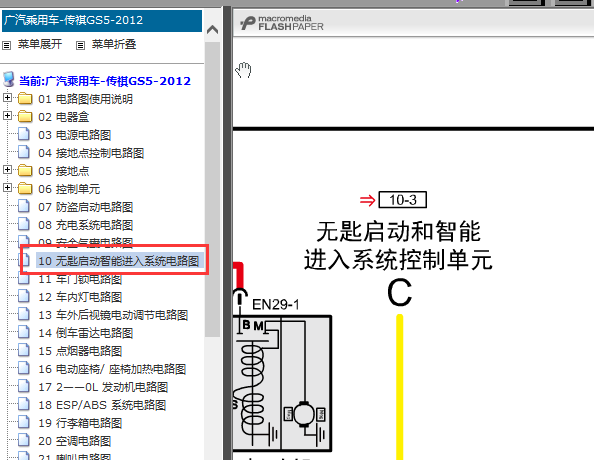Click the letter C terminal label
594x460 pixels.
pyautogui.click(x=399, y=293)
